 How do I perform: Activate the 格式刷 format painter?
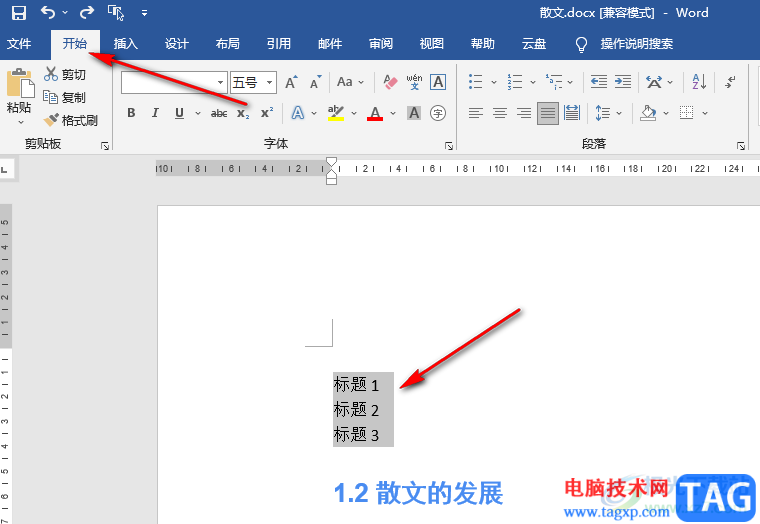point(70,120)
